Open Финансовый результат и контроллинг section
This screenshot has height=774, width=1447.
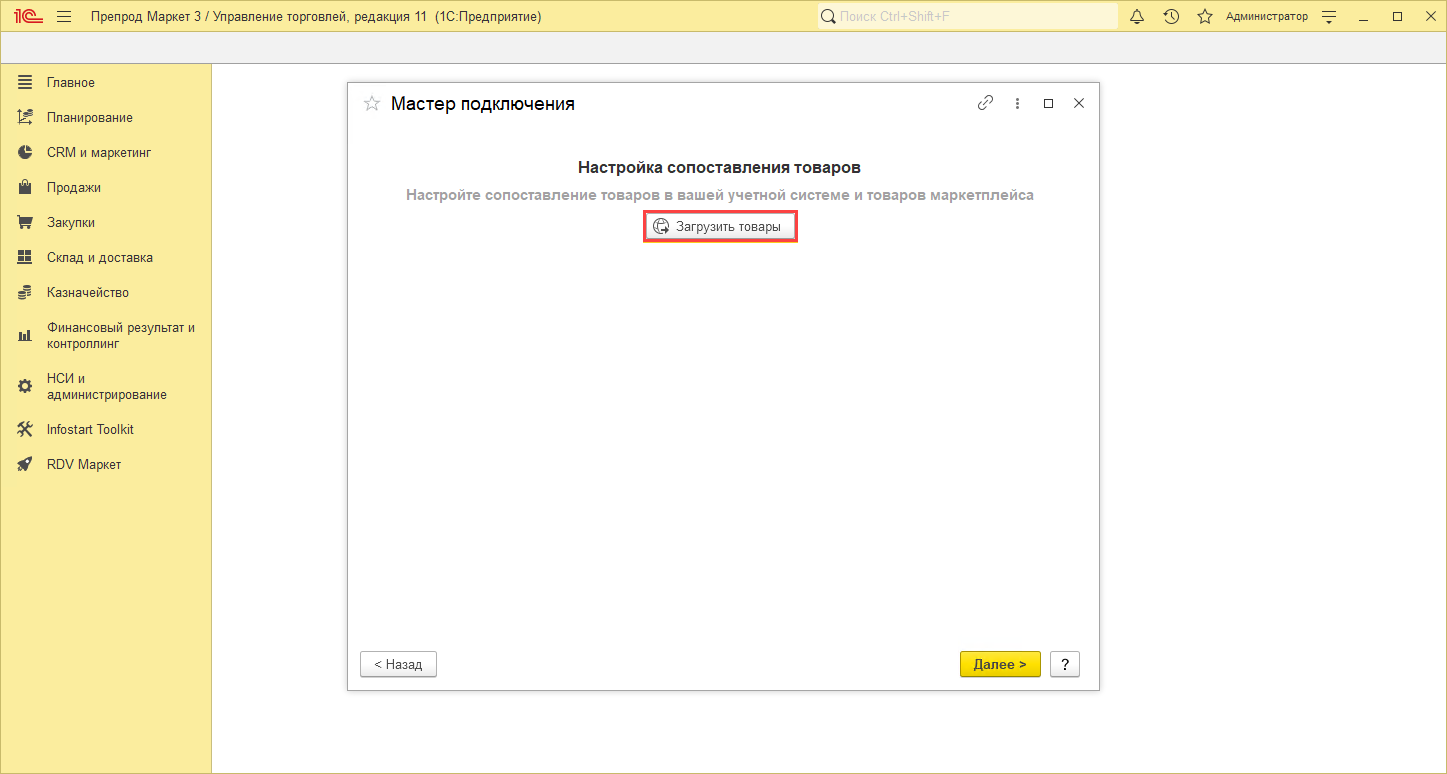tap(106, 335)
